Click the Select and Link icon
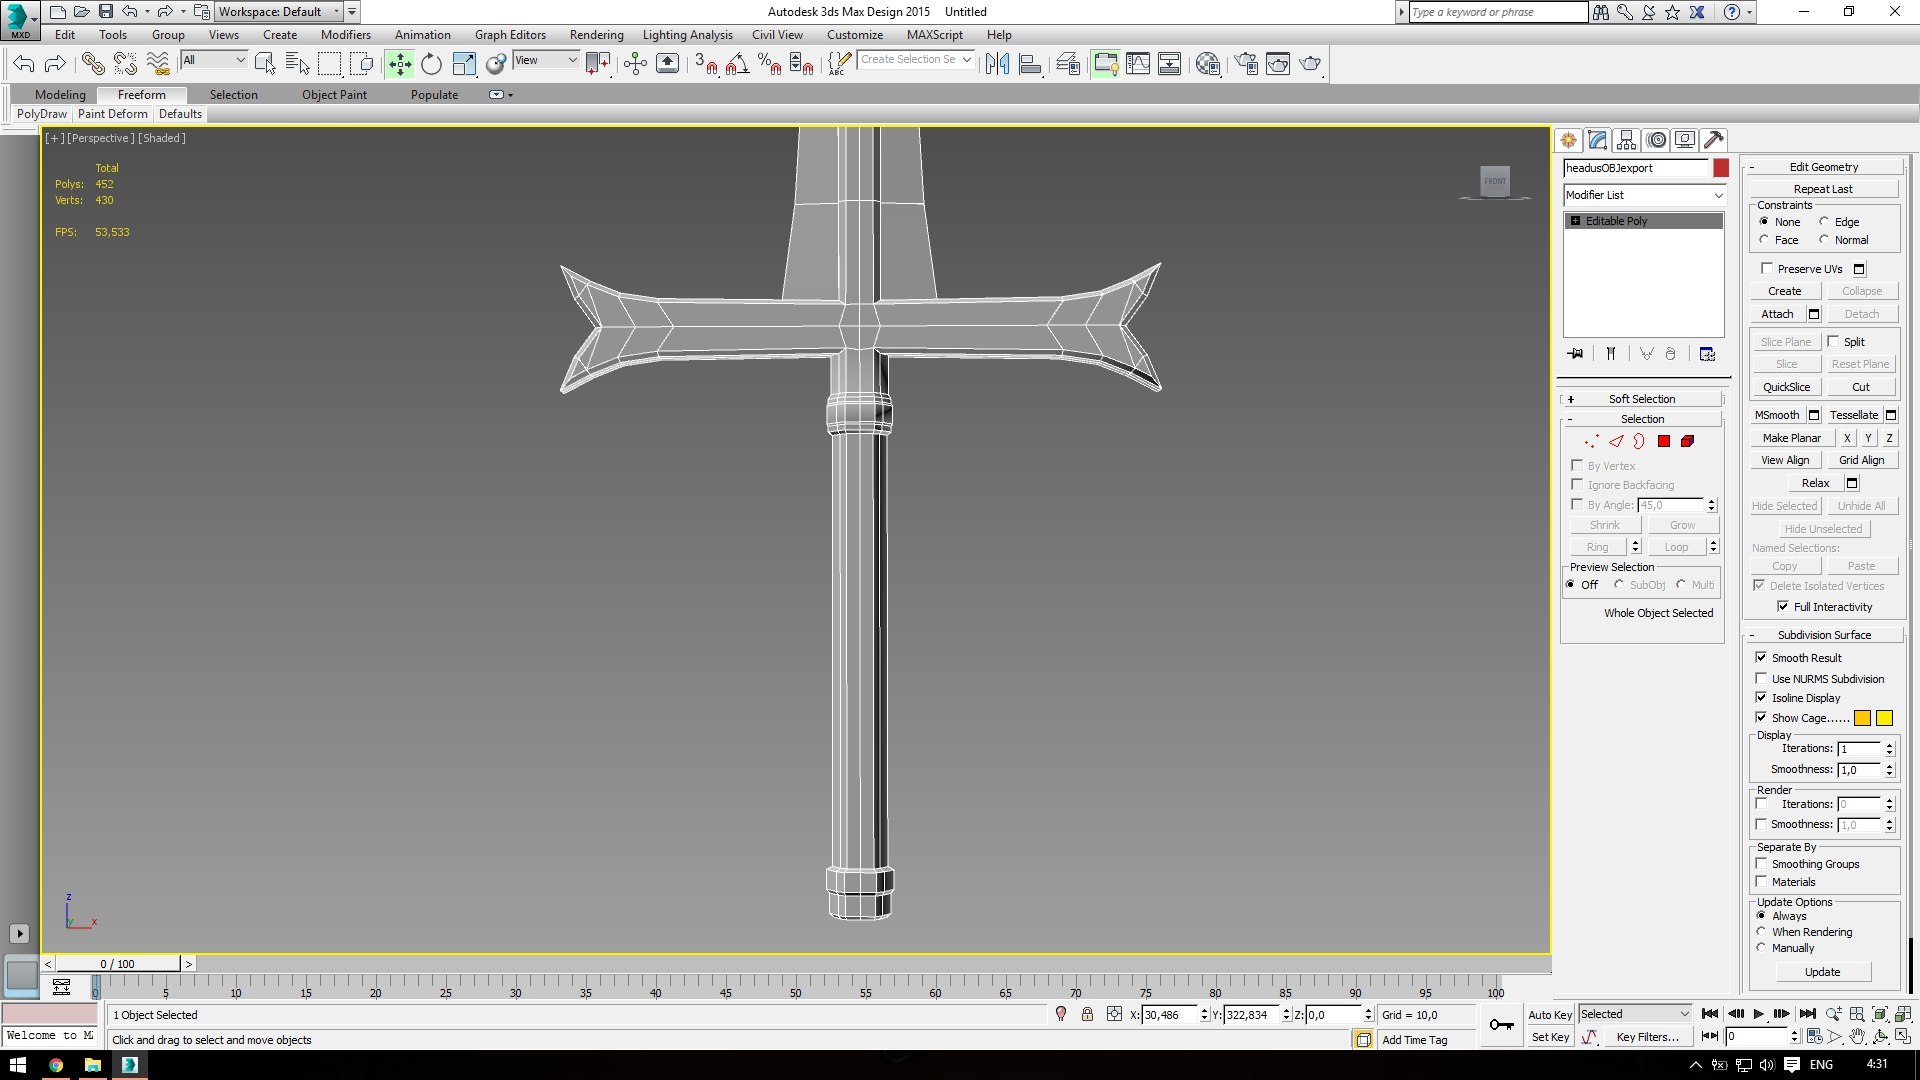Viewport: 1920px width, 1080px height. tap(93, 64)
